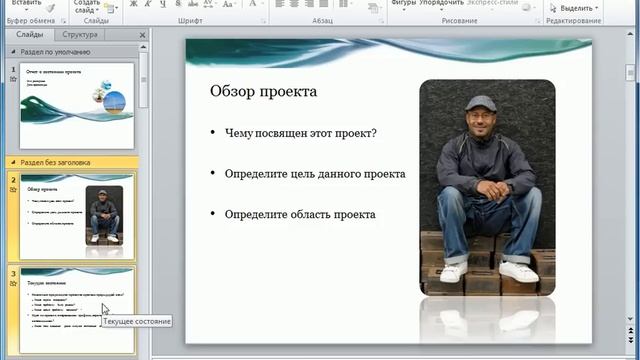Click bullet Чему посвящен этот проект?
Image resolution: width=640 pixels, height=360 pixels.
[x=300, y=133]
